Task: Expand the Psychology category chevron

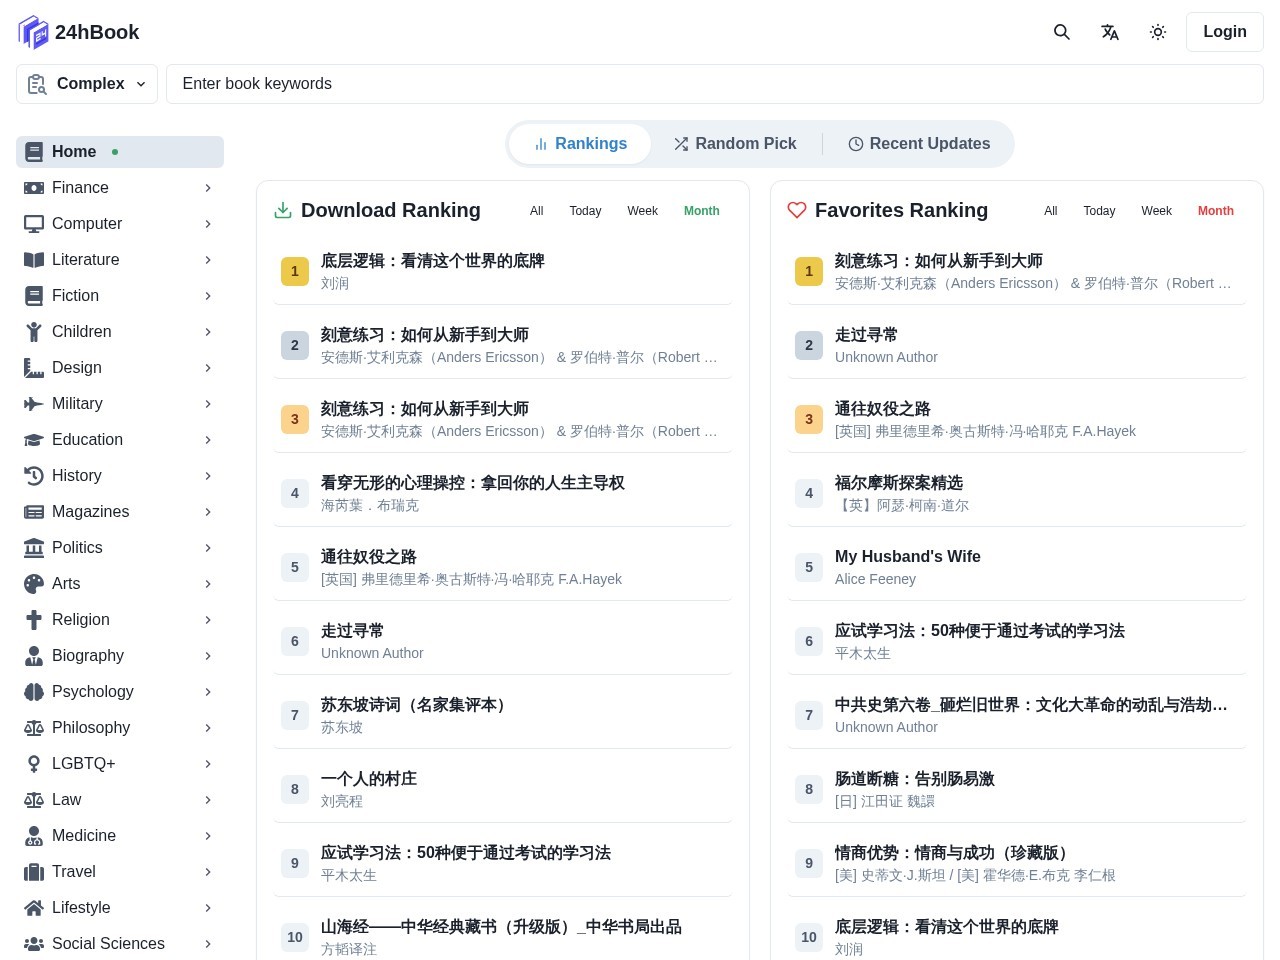Action: [208, 692]
